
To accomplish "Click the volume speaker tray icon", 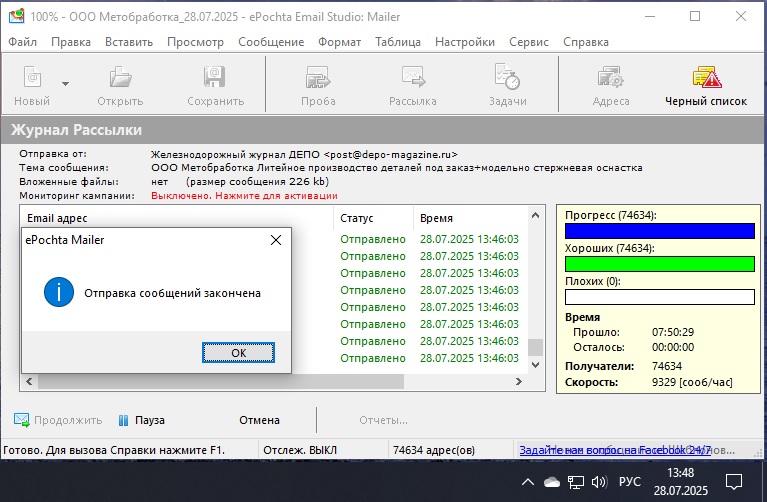I will [x=599, y=482].
